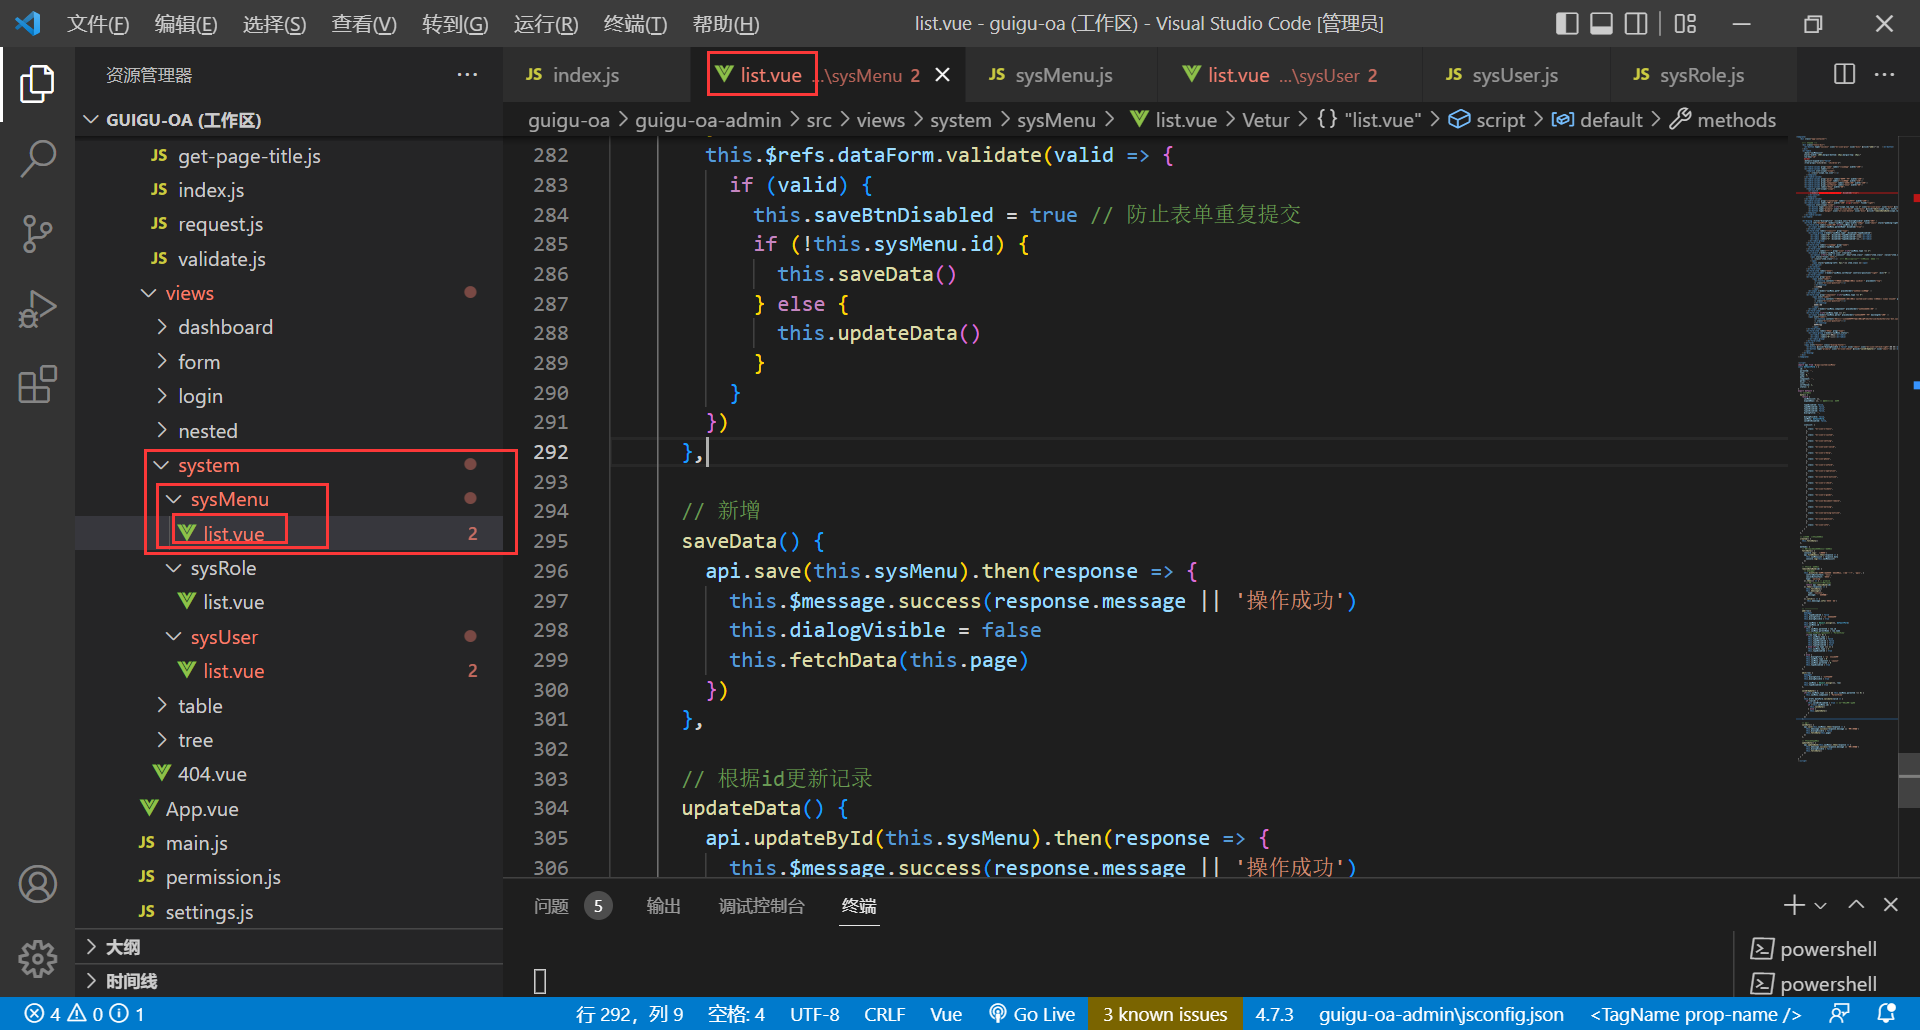Click the editor vertical scrollbar thumb

point(1908,780)
